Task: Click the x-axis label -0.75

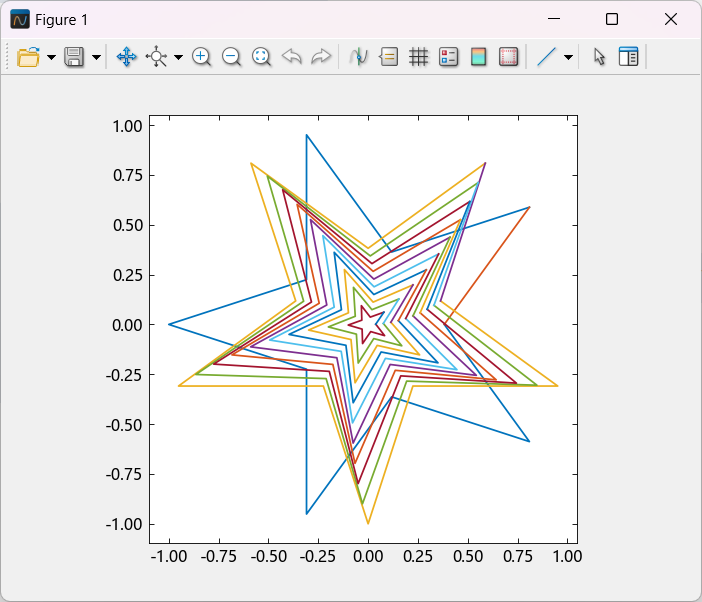Action: [x=218, y=556]
